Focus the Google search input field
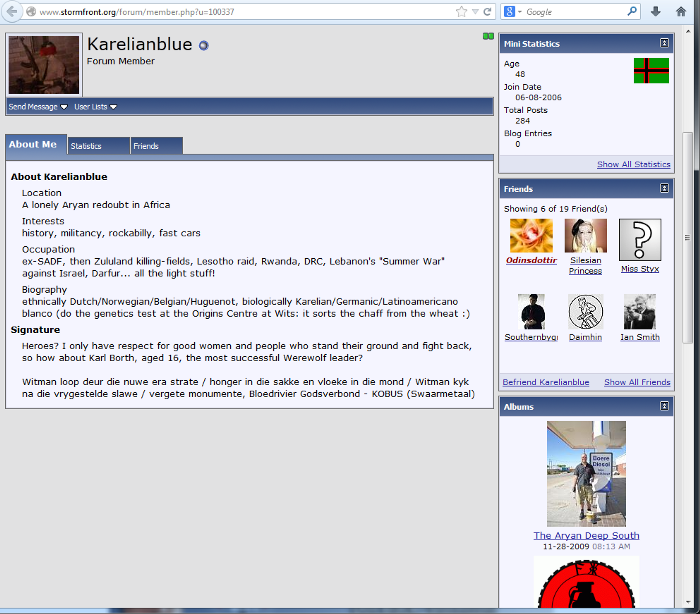This screenshot has height=614, width=700. click(574, 12)
